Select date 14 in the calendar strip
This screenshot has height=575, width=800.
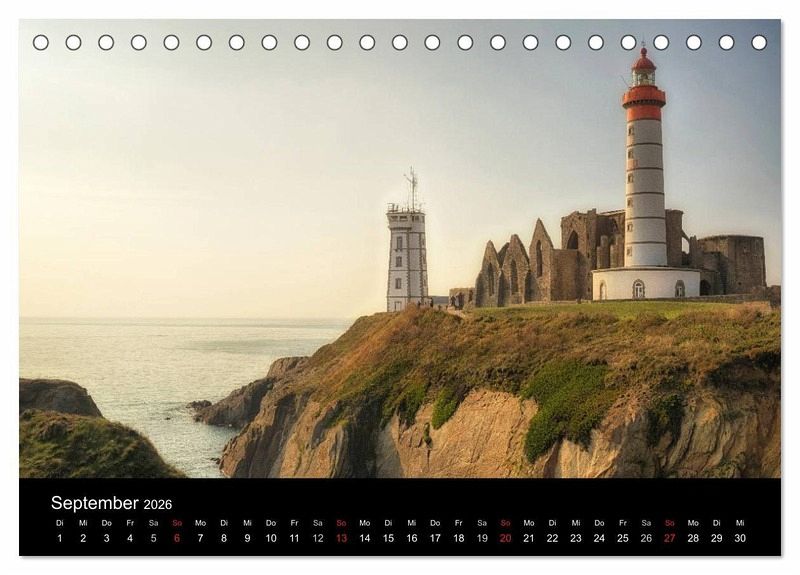click(x=365, y=538)
